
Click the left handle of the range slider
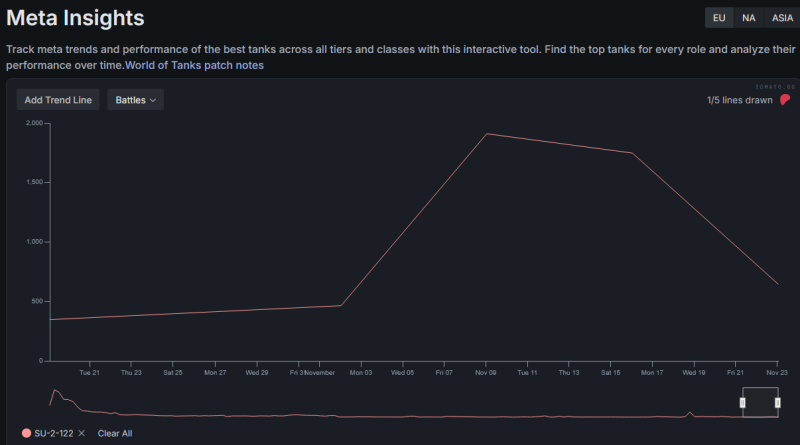coord(742,402)
